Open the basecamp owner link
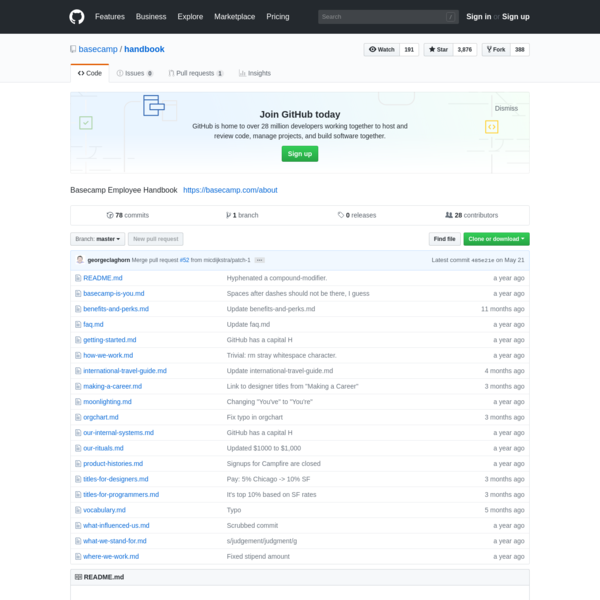The width and height of the screenshot is (600, 600). 98,49
